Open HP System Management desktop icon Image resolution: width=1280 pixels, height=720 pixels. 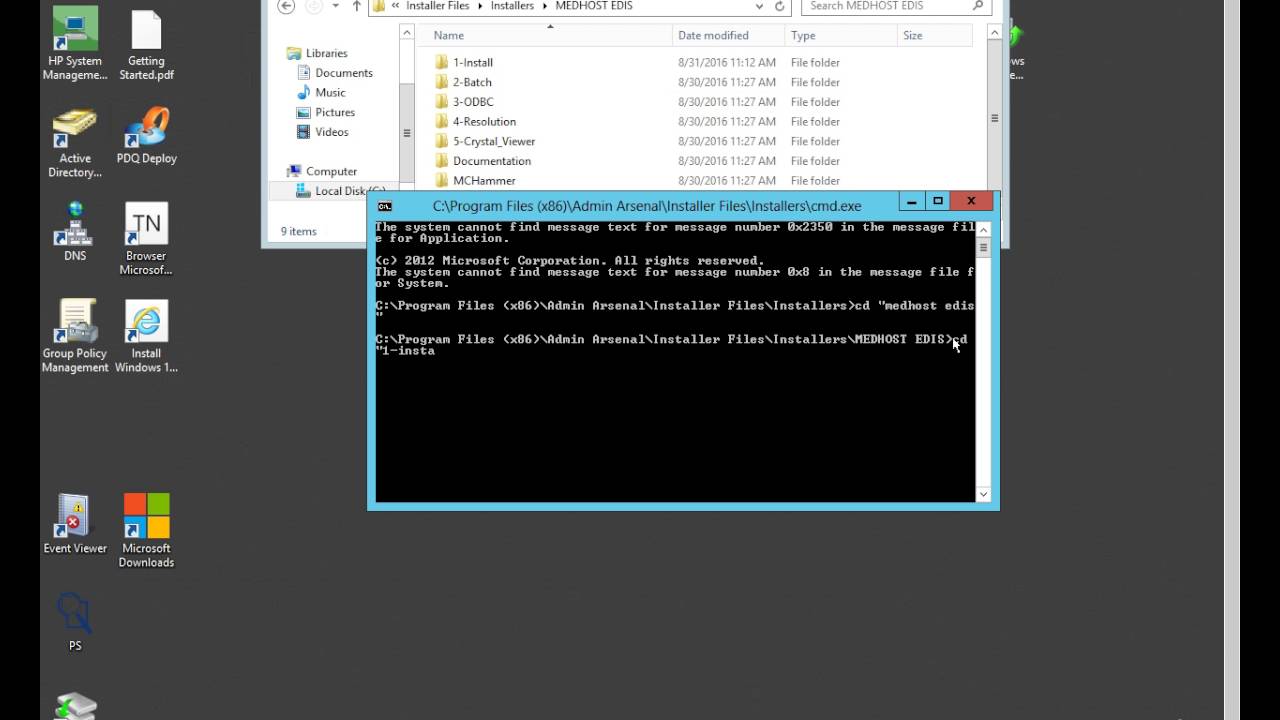(75, 45)
